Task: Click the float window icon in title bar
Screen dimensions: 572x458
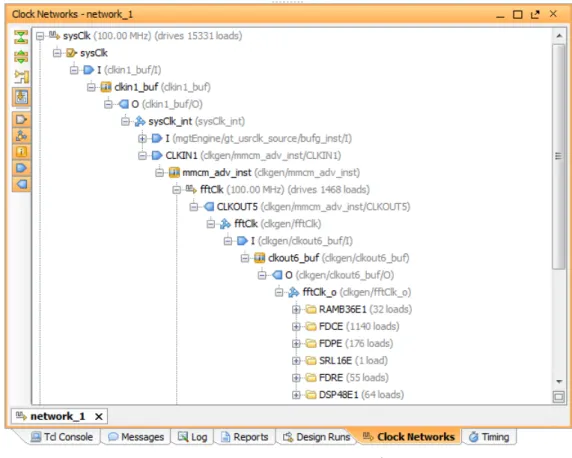Action: (x=535, y=15)
